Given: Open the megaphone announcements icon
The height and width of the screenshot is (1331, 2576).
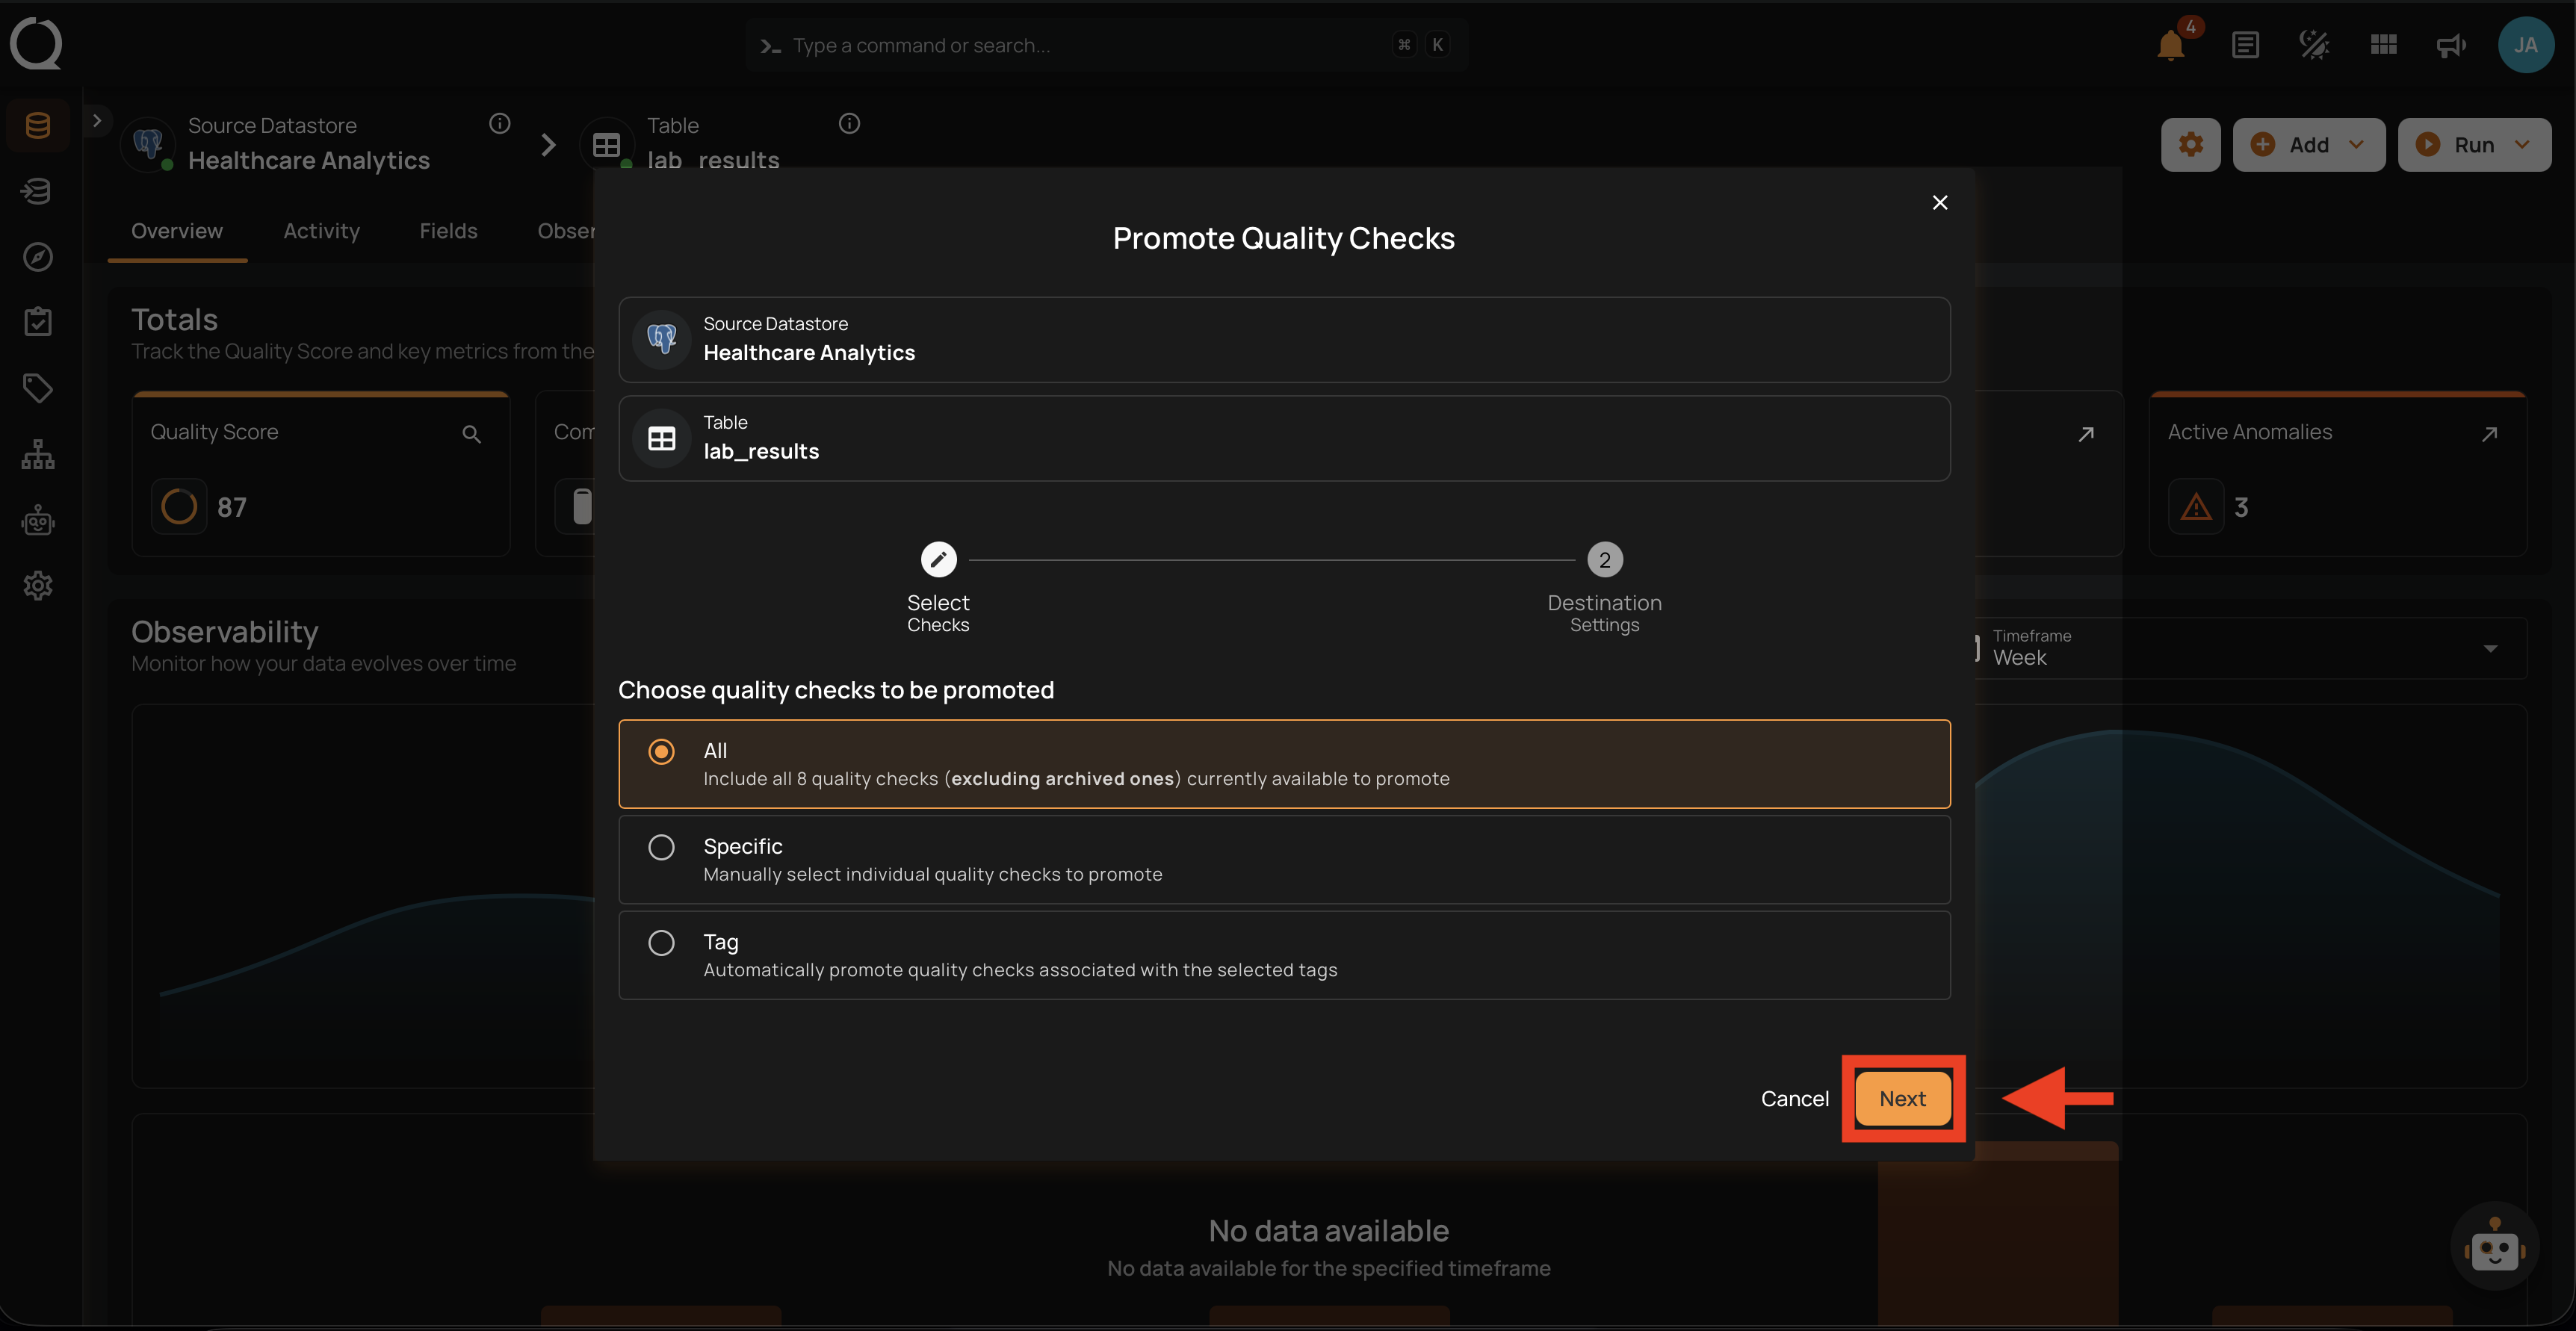Looking at the screenshot, I should [x=2451, y=45].
